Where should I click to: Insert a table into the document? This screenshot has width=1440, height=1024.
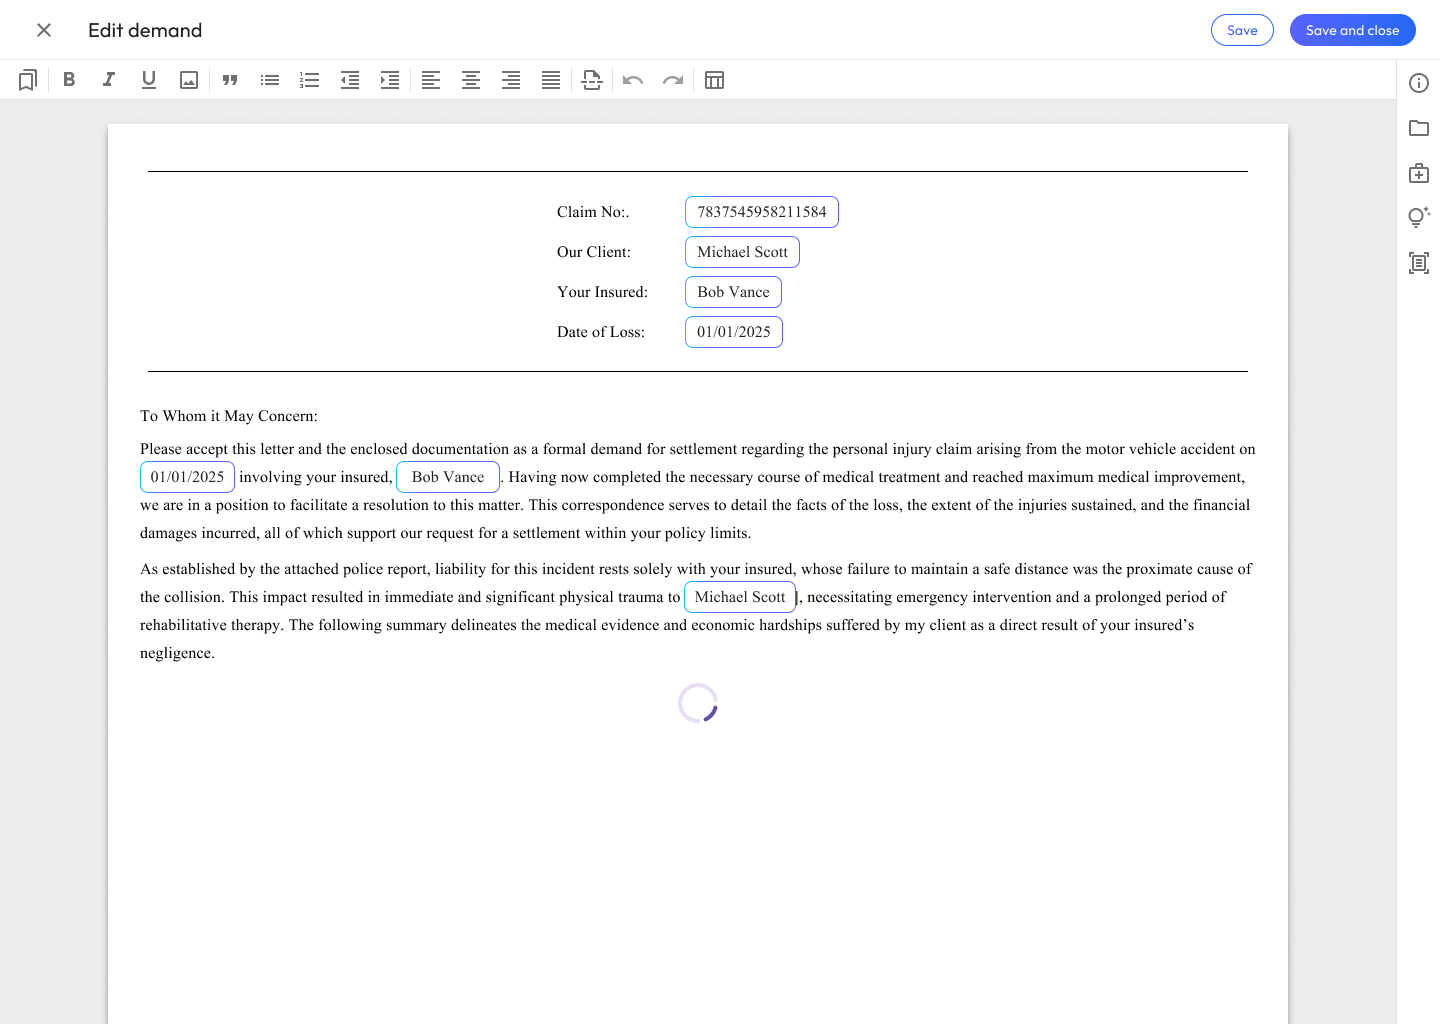point(714,80)
